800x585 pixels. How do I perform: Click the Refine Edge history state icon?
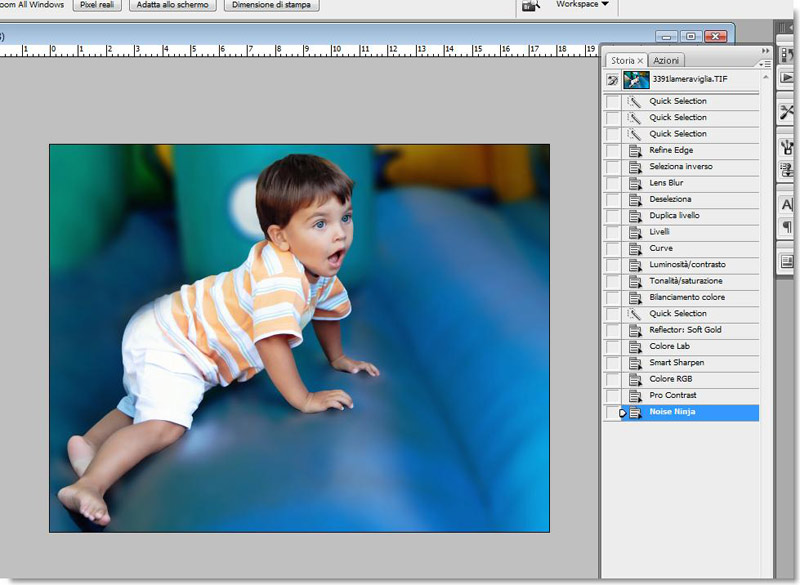(x=634, y=150)
